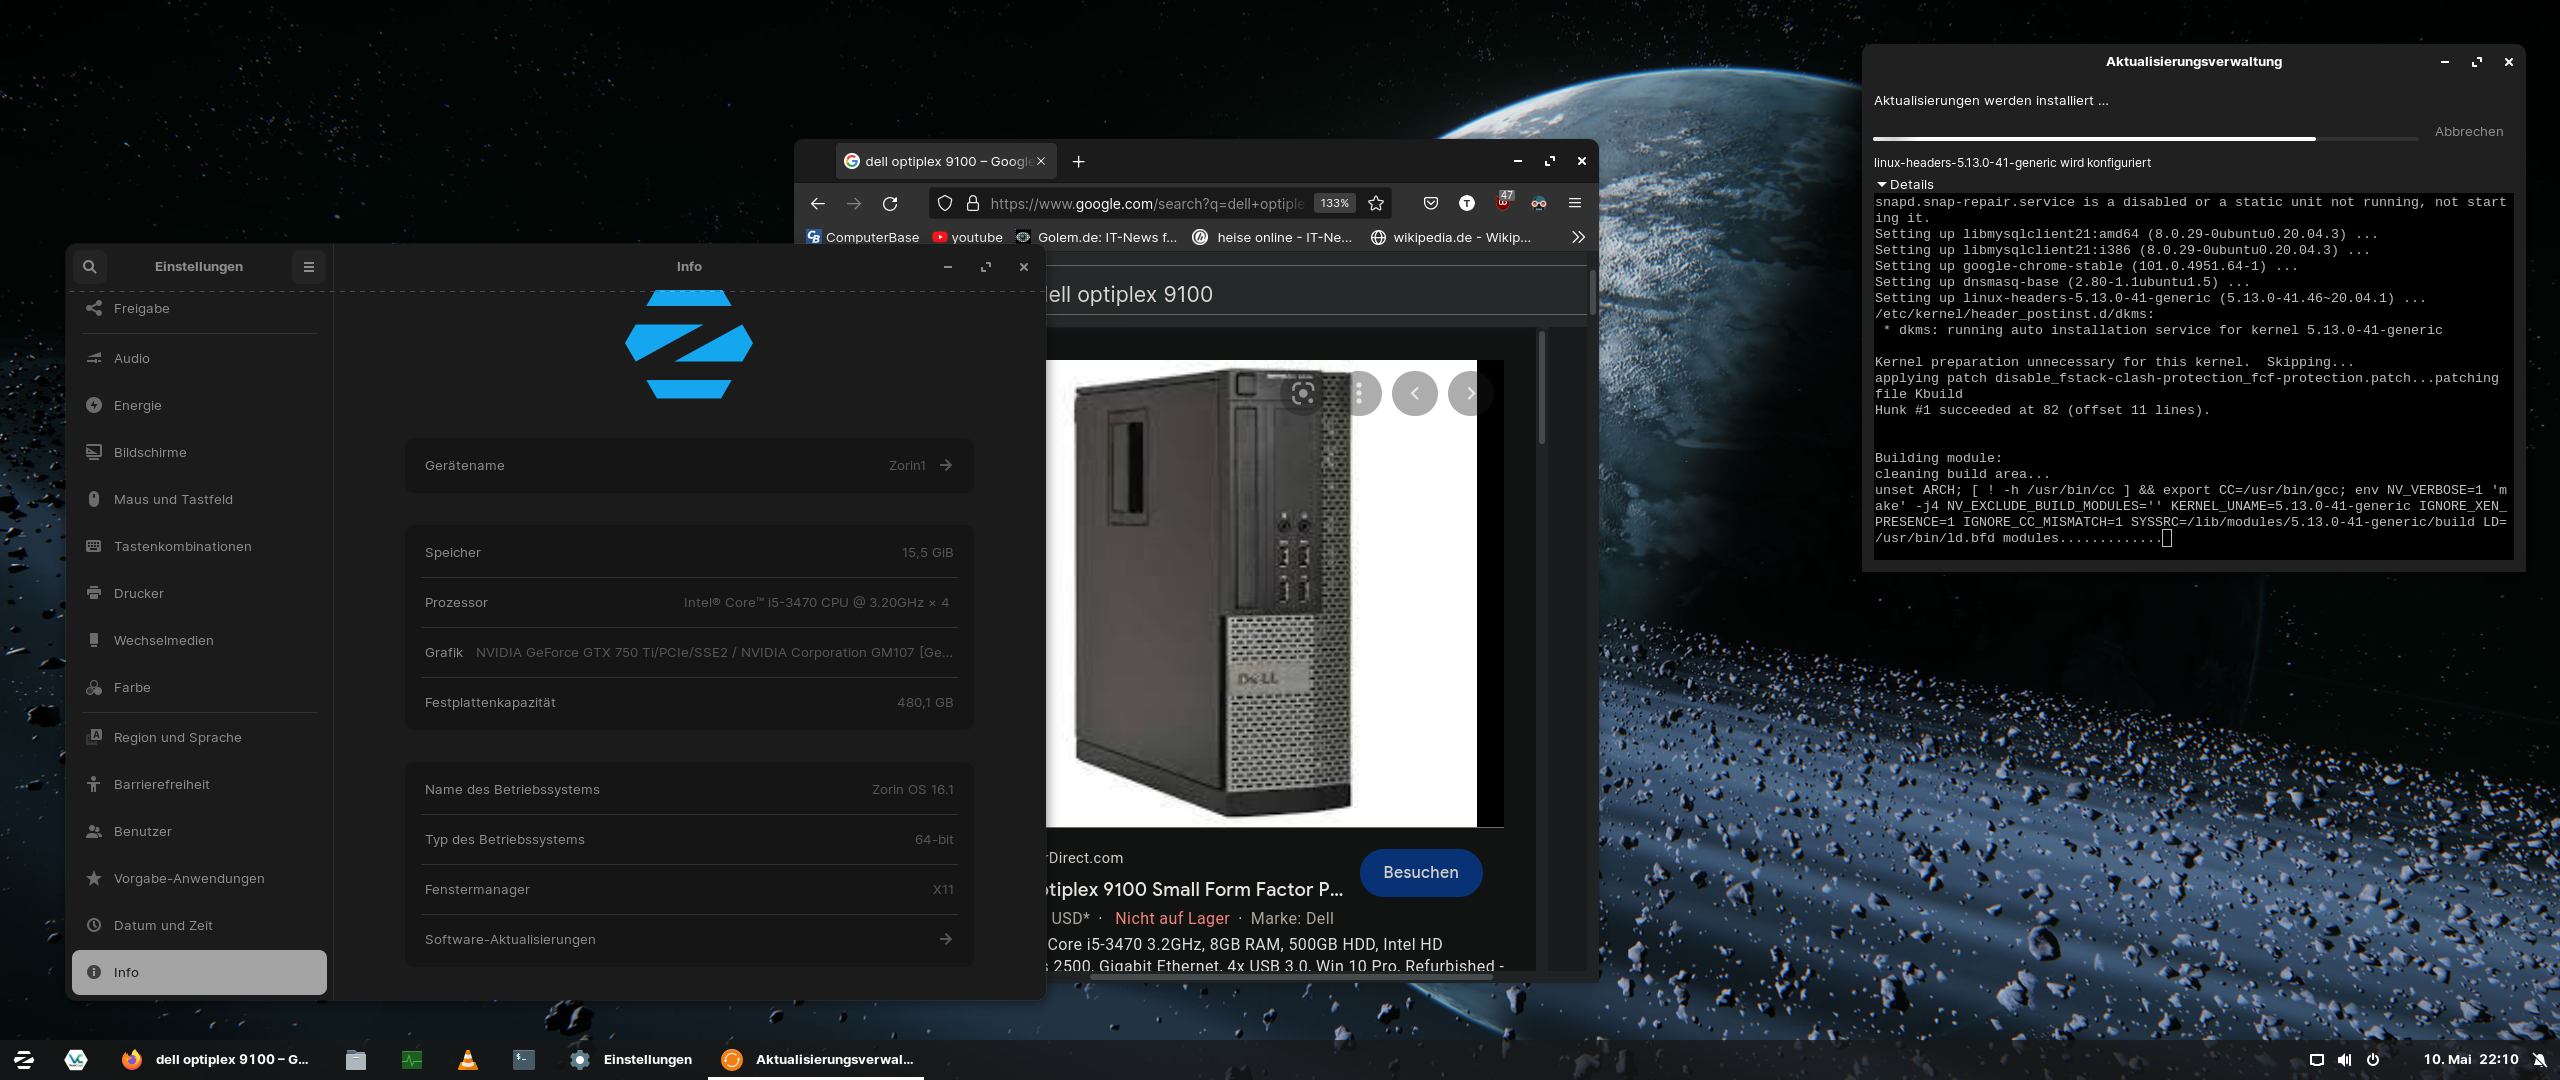
Task: Open the system monitor taskbar icon
Action: [x=412, y=1060]
